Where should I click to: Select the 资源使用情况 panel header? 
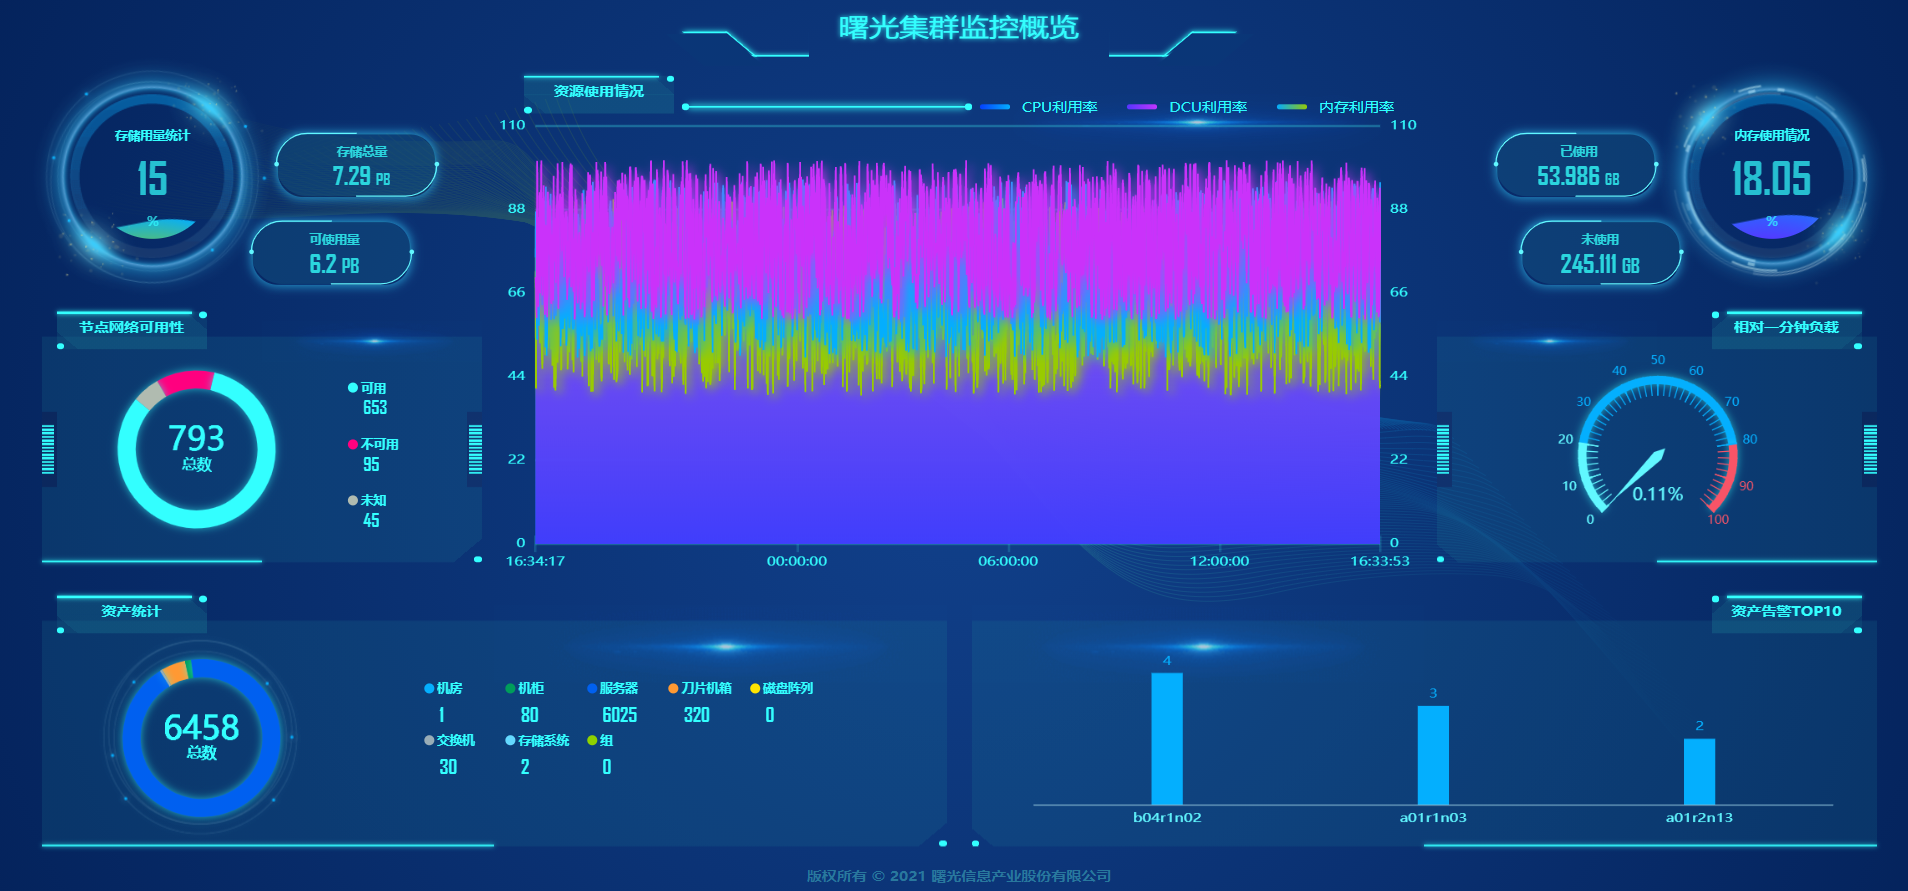(598, 91)
